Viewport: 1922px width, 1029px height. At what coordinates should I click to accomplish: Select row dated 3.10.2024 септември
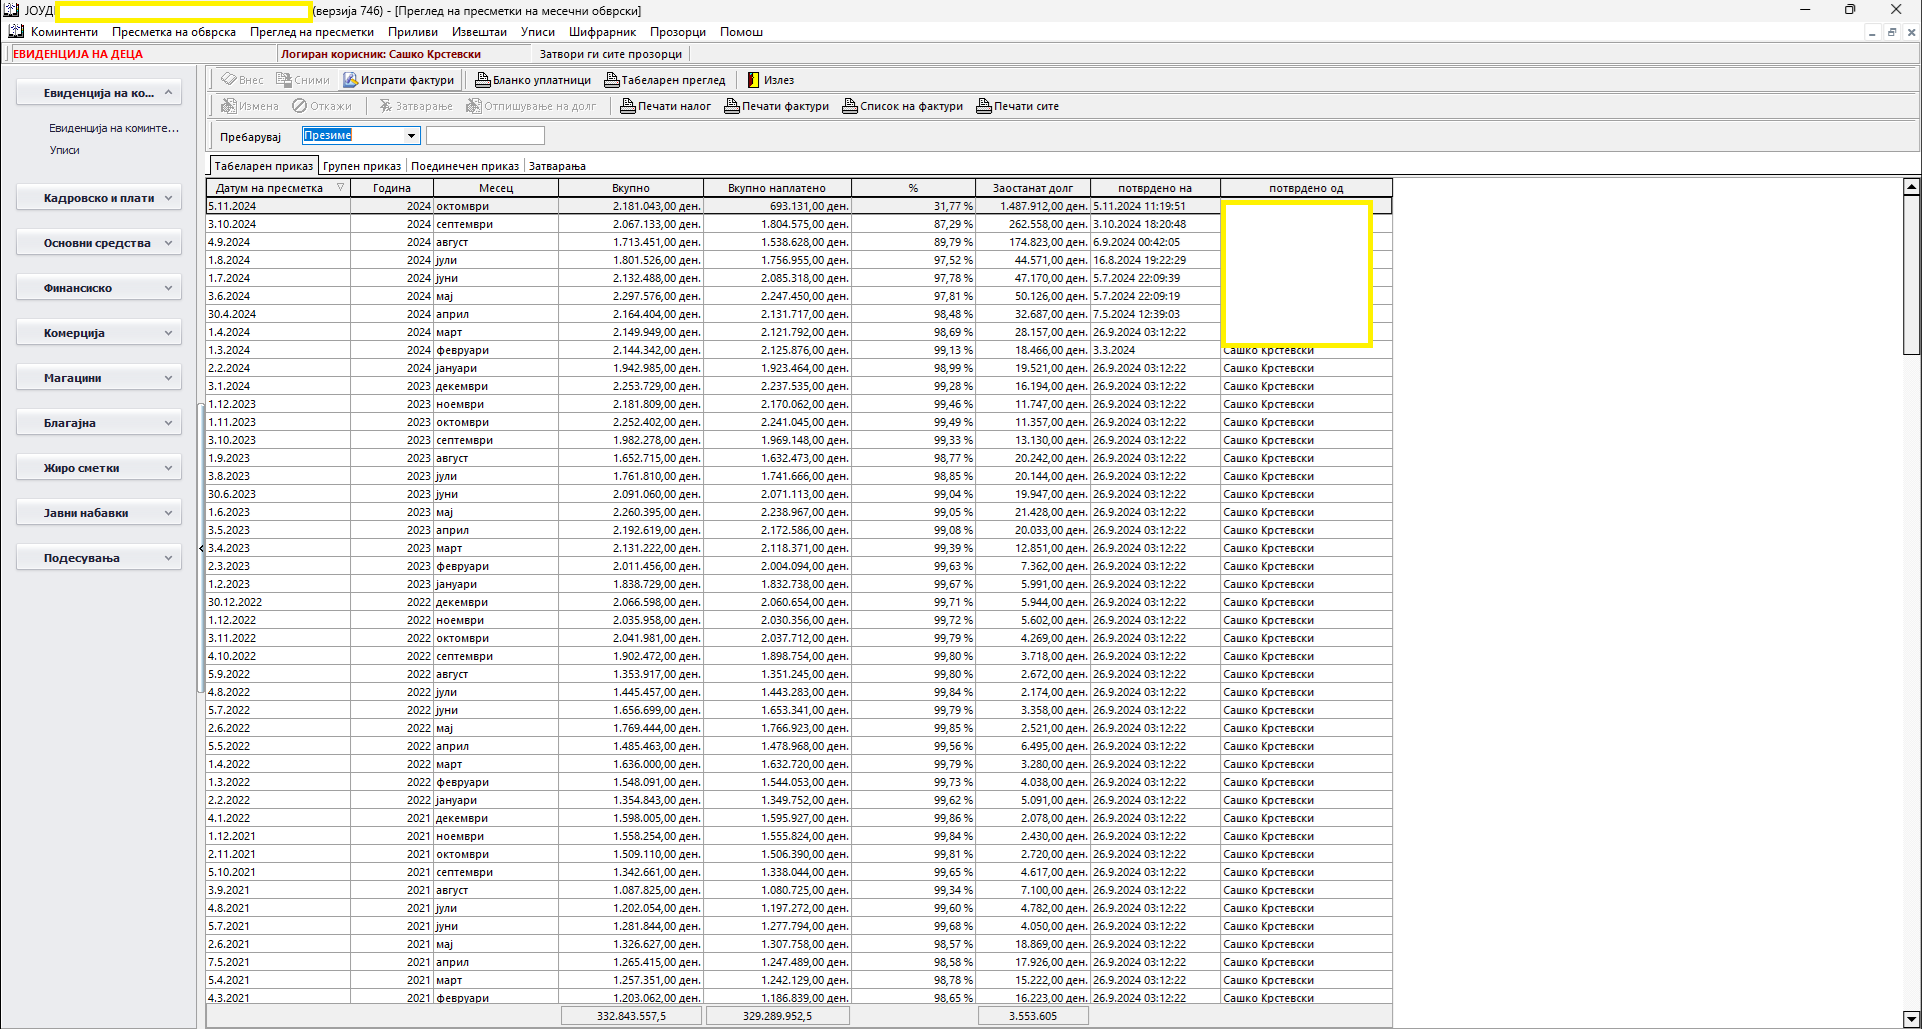point(799,224)
